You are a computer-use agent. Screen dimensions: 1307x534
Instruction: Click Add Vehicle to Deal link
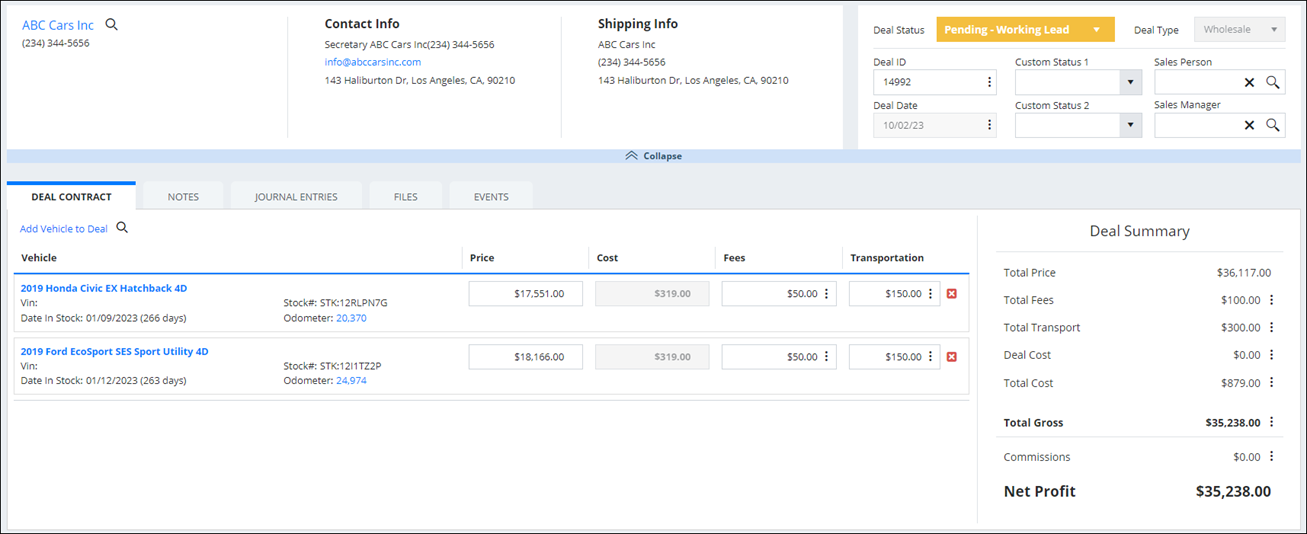pyautogui.click(x=64, y=229)
